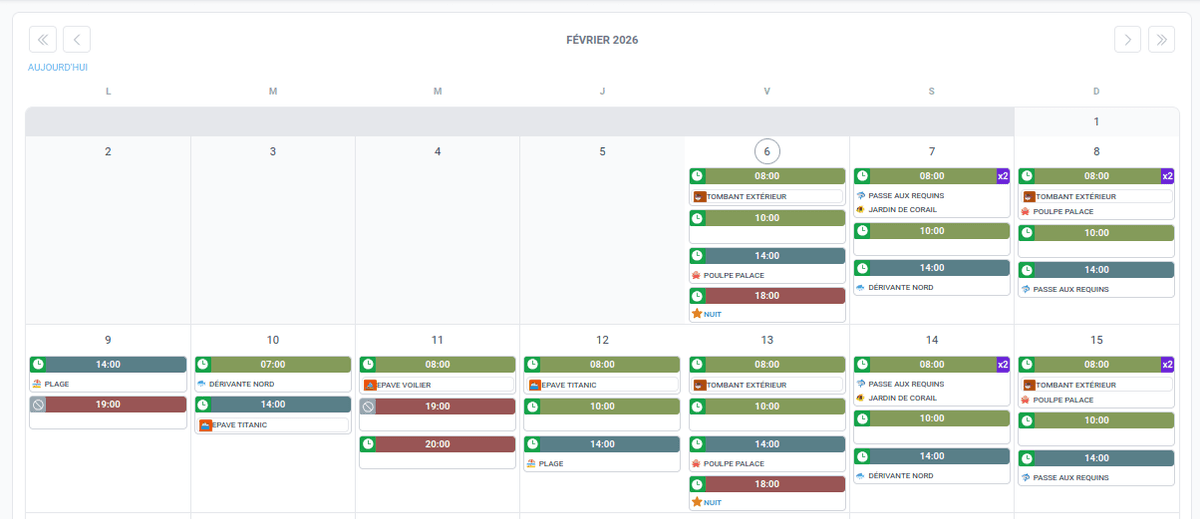
Task: Select day number 10 in the calendar
Action: point(273,340)
